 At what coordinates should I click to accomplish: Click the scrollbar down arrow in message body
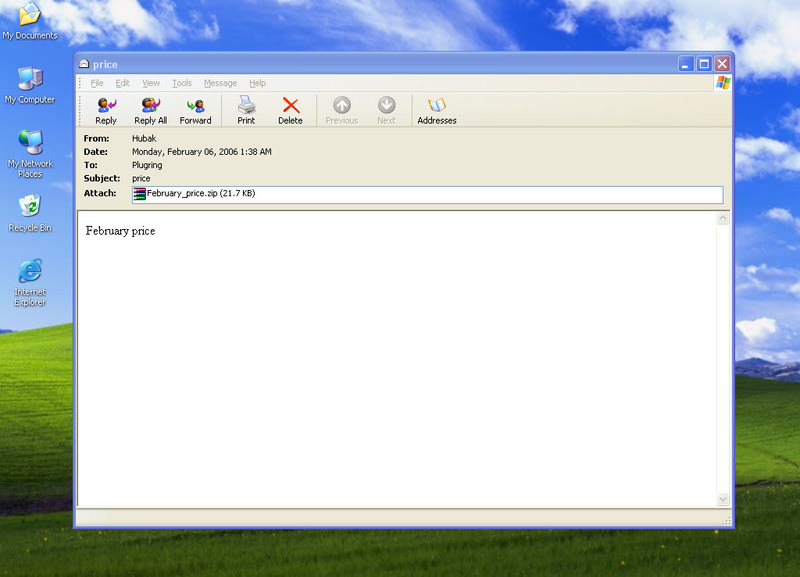click(x=723, y=499)
